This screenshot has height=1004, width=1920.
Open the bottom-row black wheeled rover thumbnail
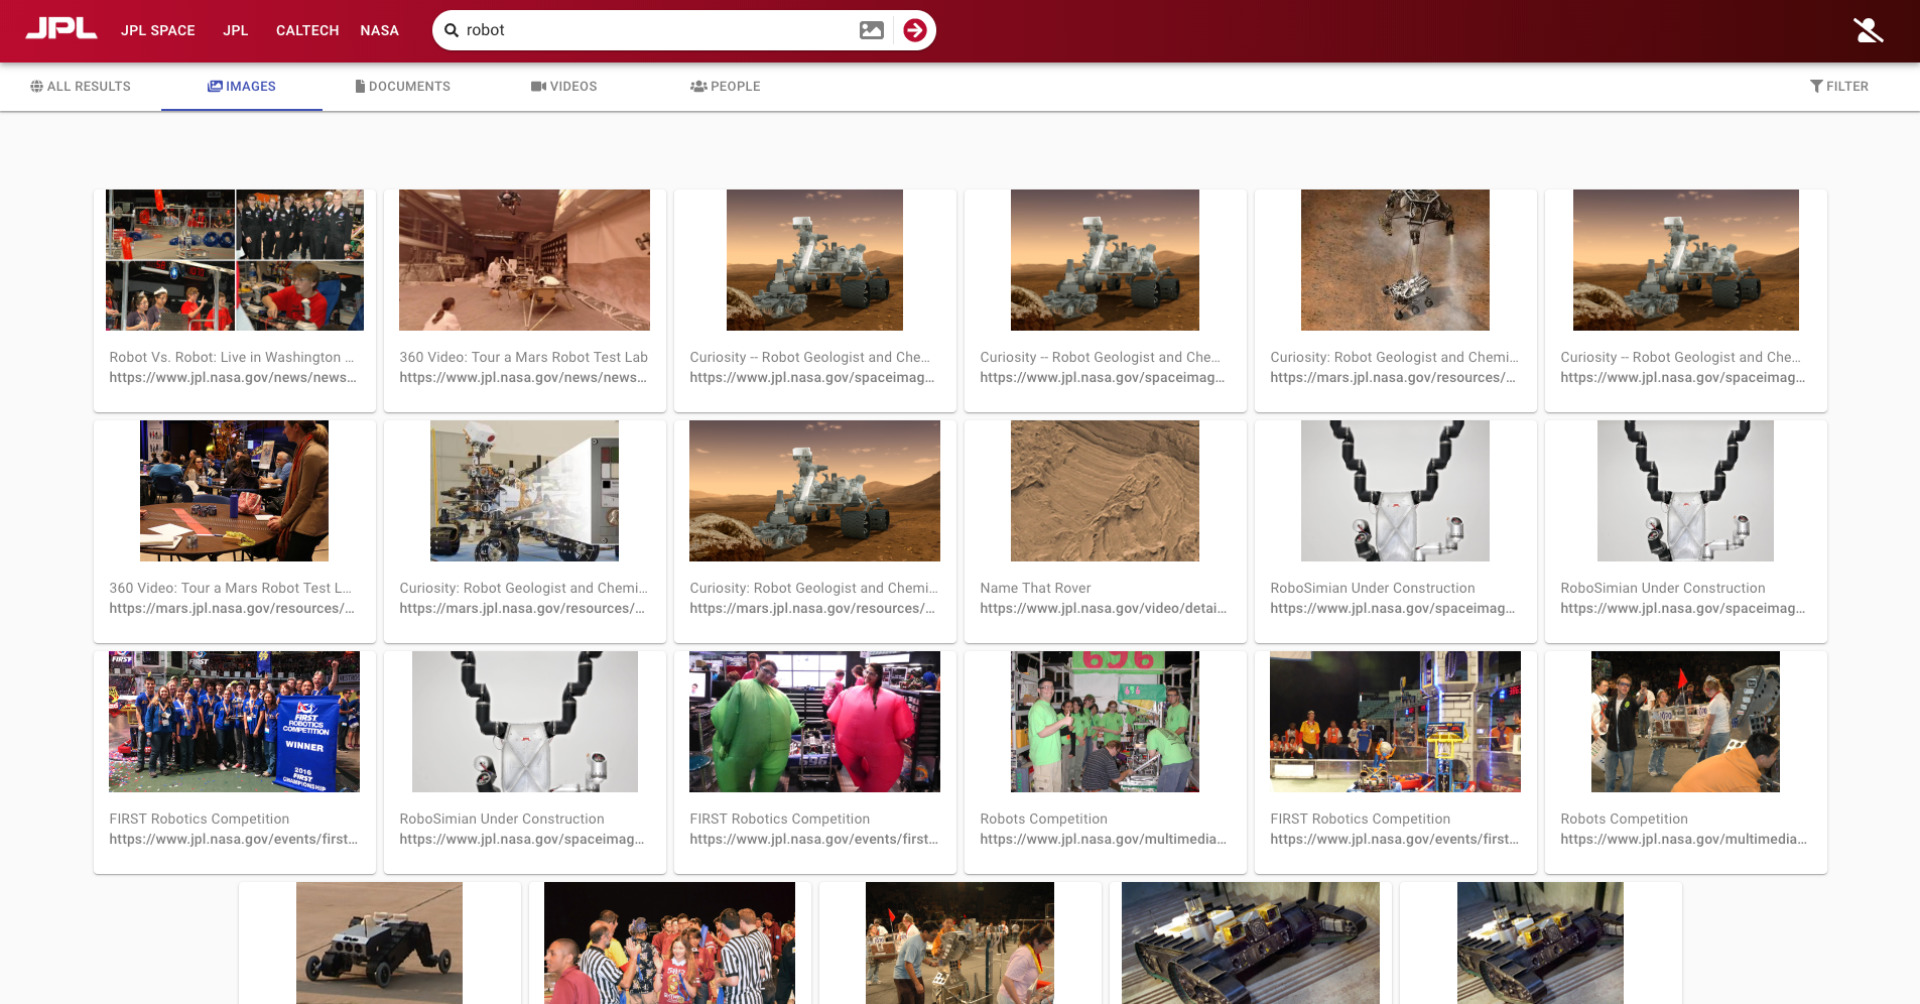click(x=379, y=943)
